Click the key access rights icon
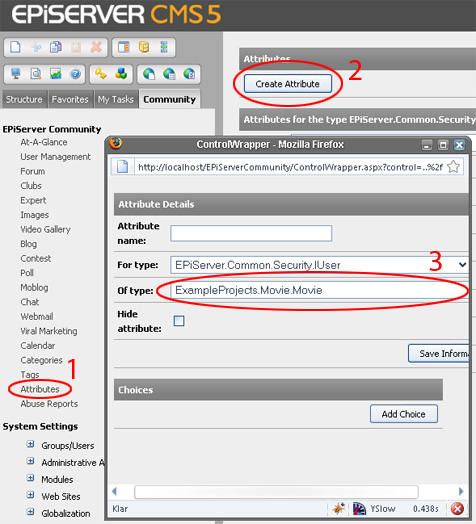The height and width of the screenshot is (524, 476). [101, 74]
